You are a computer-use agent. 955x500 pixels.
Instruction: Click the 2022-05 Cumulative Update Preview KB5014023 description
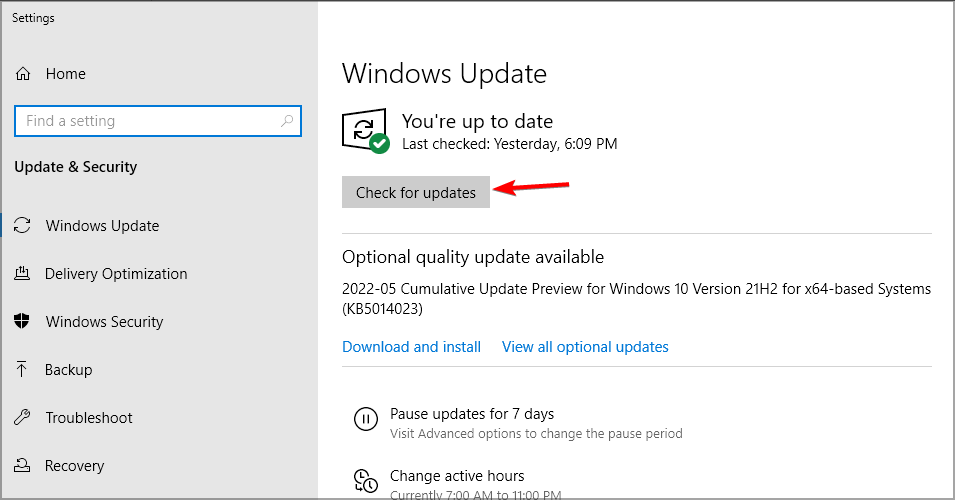[636, 298]
